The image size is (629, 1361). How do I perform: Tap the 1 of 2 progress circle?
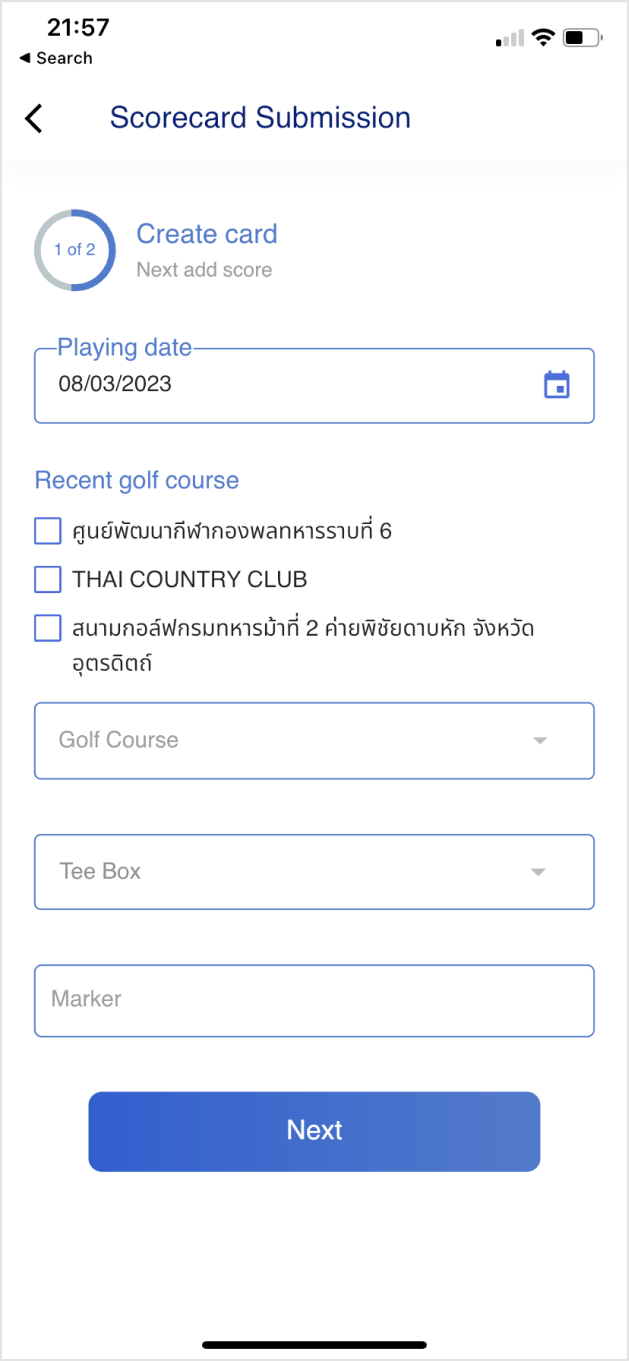(75, 250)
